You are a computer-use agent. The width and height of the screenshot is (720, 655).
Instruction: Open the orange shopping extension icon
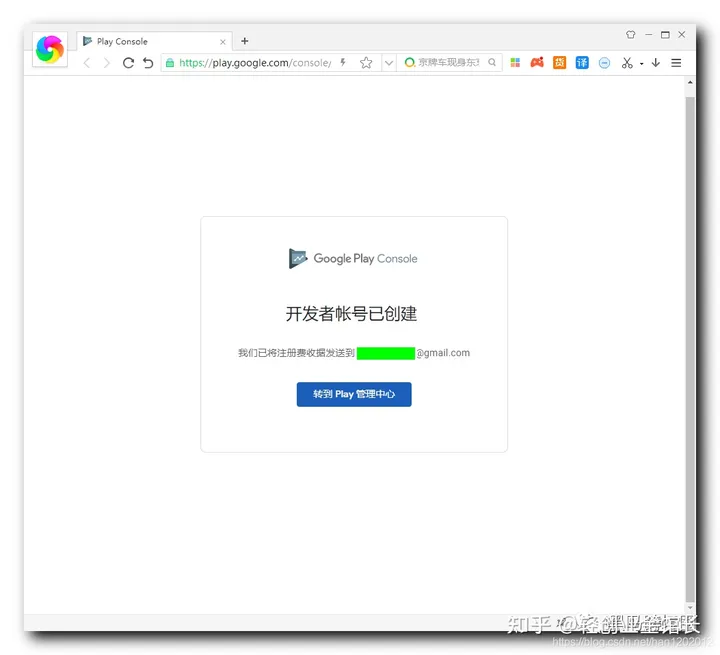coord(559,62)
